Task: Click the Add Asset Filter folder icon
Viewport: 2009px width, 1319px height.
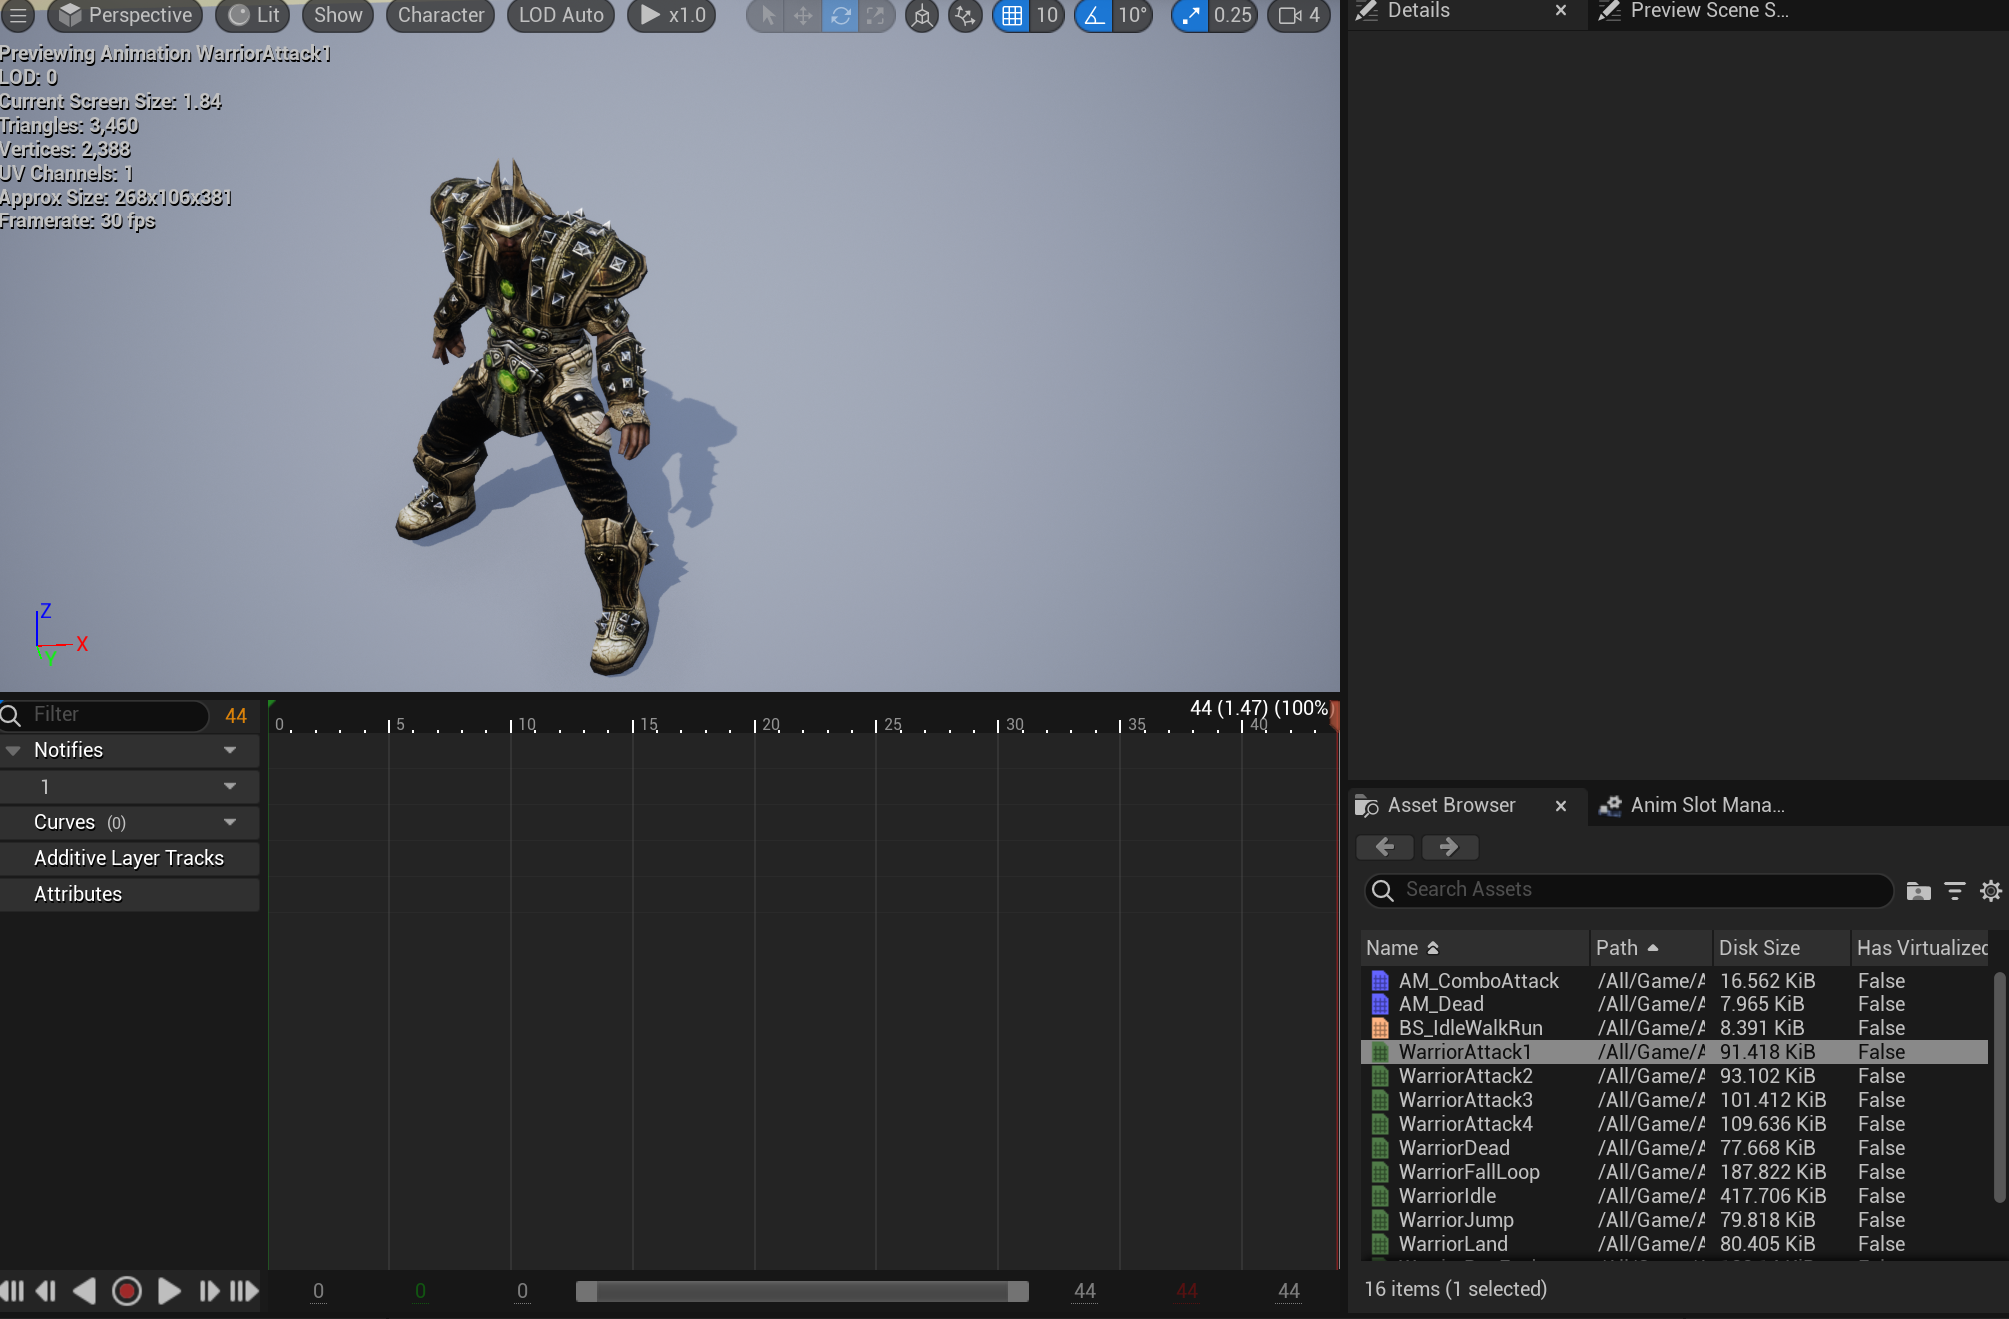Action: (1918, 890)
